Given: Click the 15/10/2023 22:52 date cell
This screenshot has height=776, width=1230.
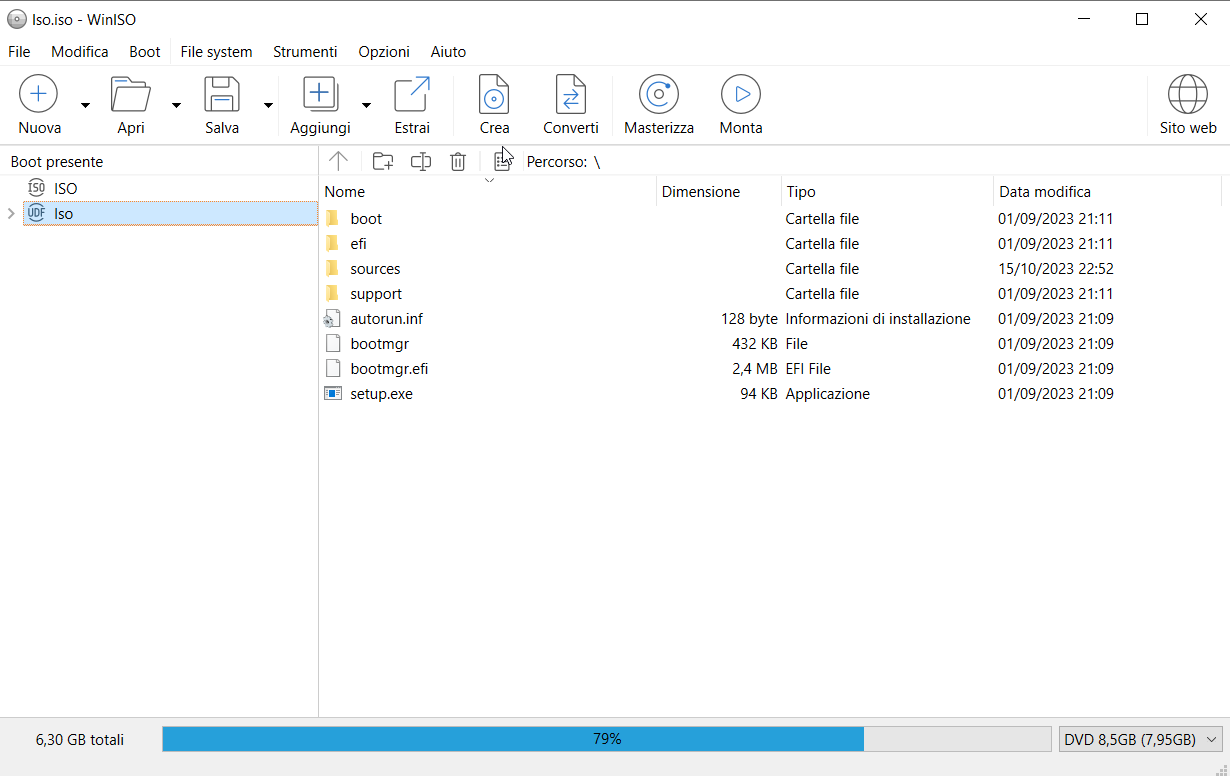Looking at the screenshot, I should tap(1056, 268).
